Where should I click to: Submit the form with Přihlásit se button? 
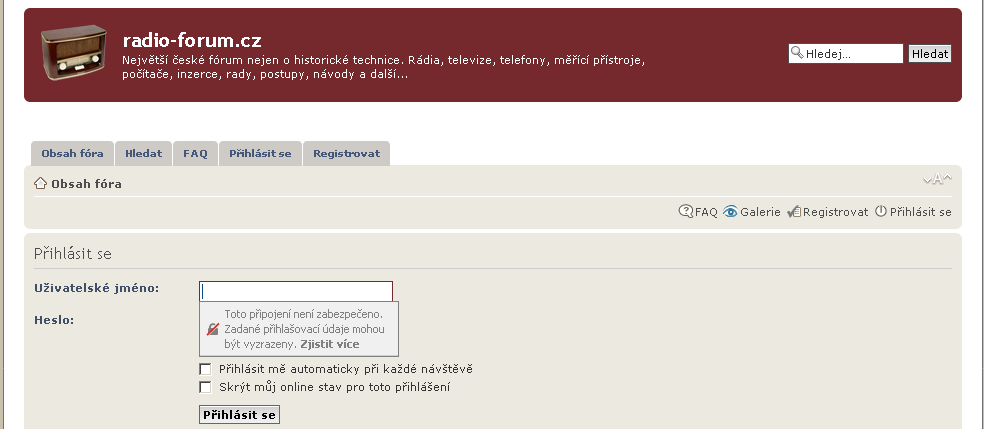[x=239, y=414]
